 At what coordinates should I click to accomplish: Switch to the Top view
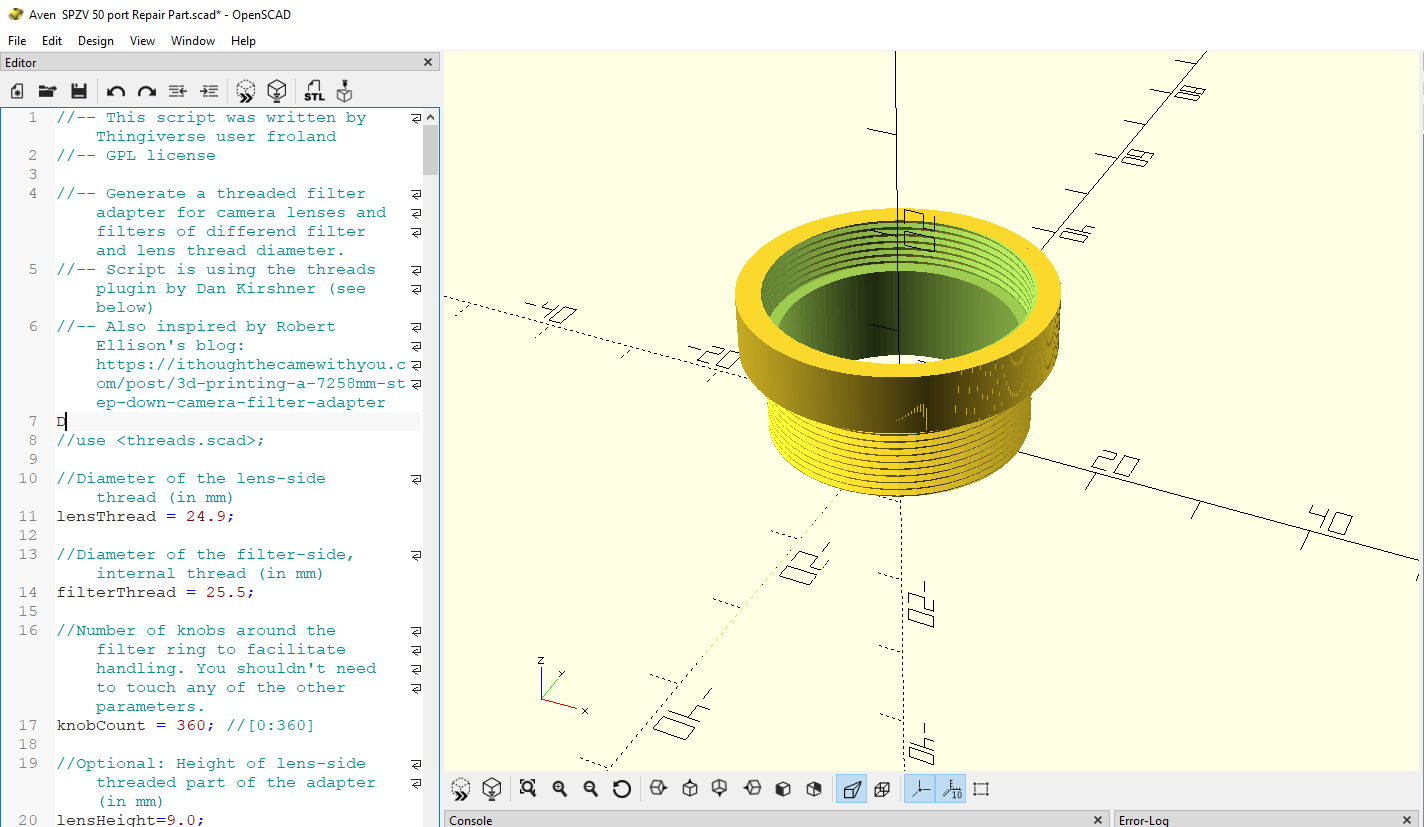tap(689, 789)
